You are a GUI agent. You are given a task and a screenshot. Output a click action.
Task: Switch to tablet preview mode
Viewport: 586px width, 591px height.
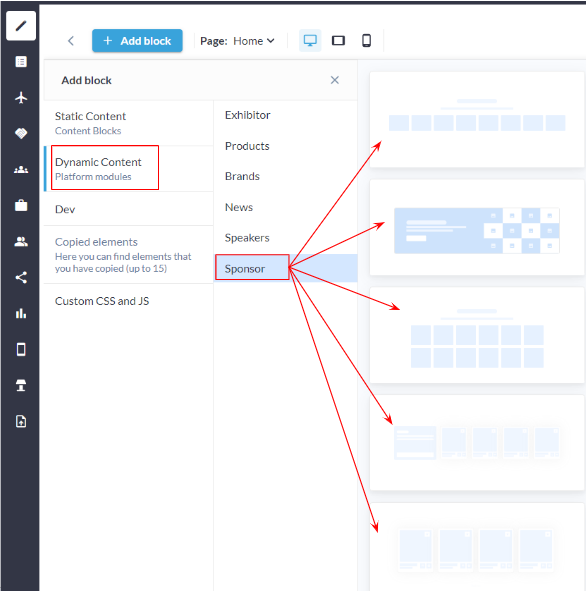pos(338,40)
